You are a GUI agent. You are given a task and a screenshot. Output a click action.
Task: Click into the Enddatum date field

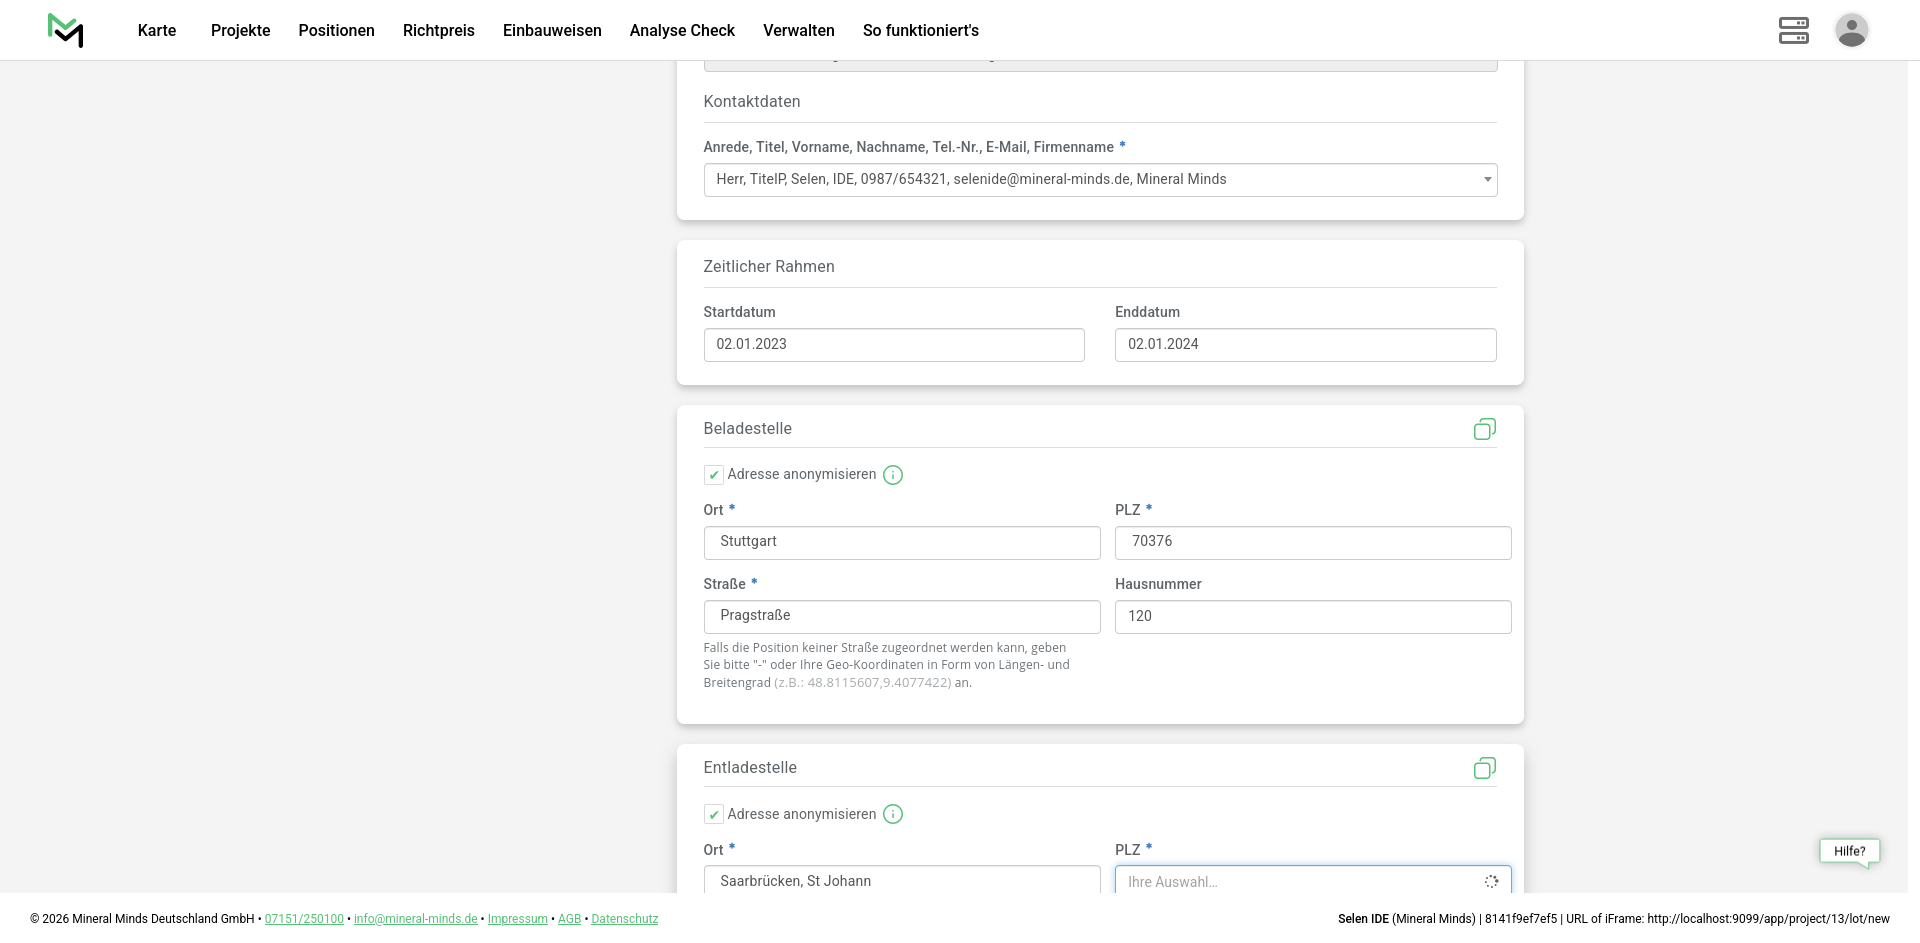tap(1305, 345)
